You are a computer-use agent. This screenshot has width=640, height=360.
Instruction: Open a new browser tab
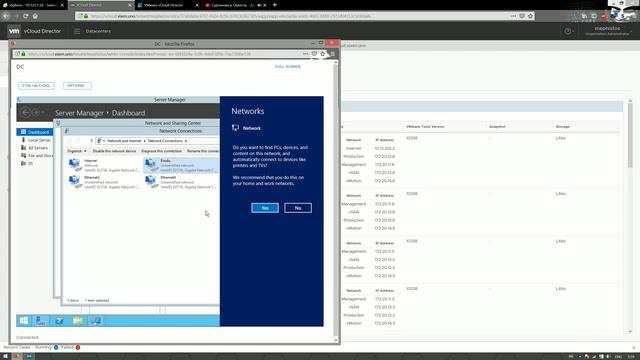(275, 5)
